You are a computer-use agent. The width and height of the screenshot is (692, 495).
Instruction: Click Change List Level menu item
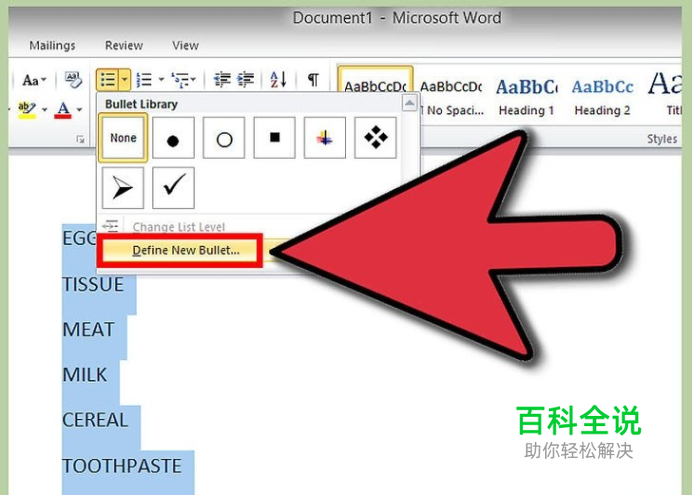pyautogui.click(x=179, y=227)
